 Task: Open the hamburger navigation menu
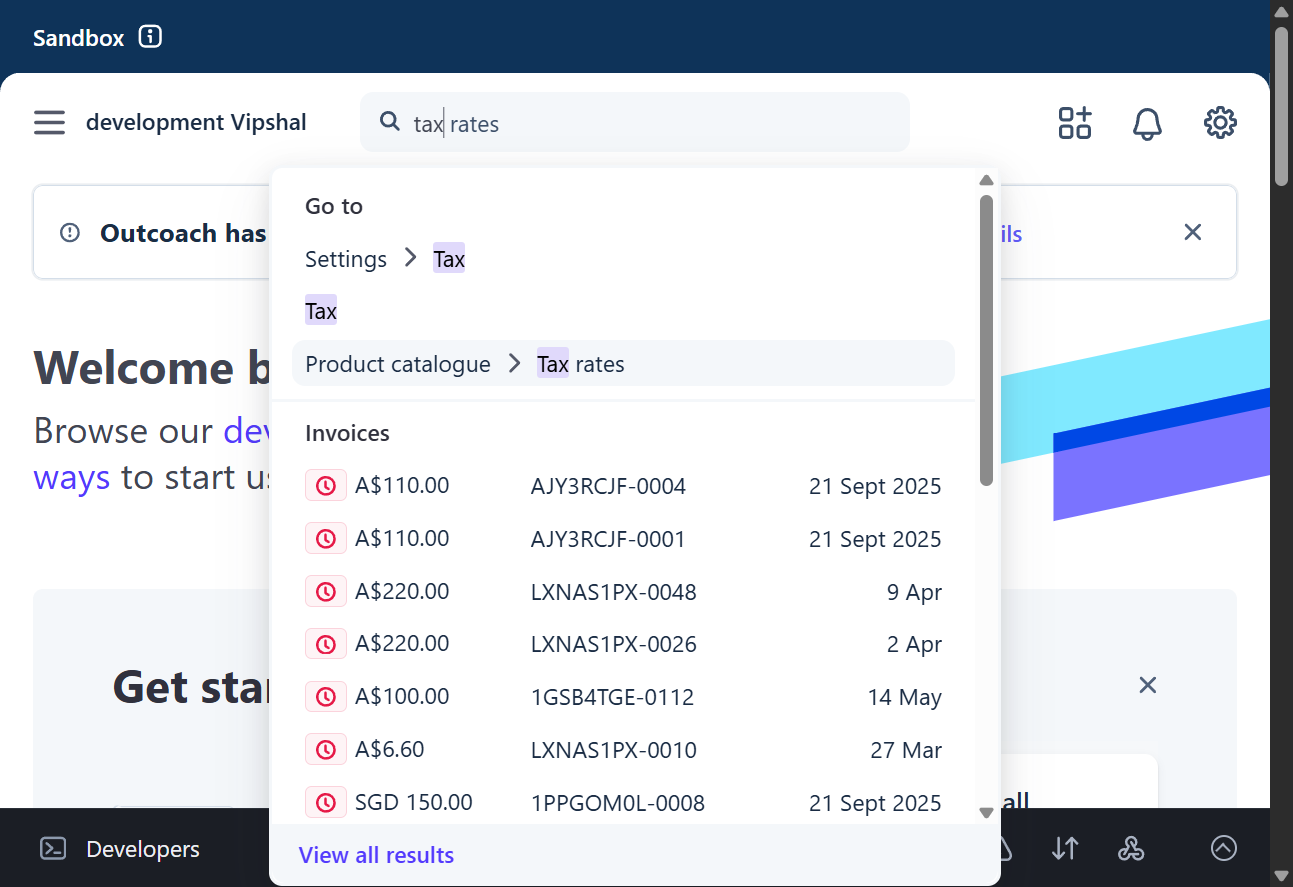click(x=49, y=123)
